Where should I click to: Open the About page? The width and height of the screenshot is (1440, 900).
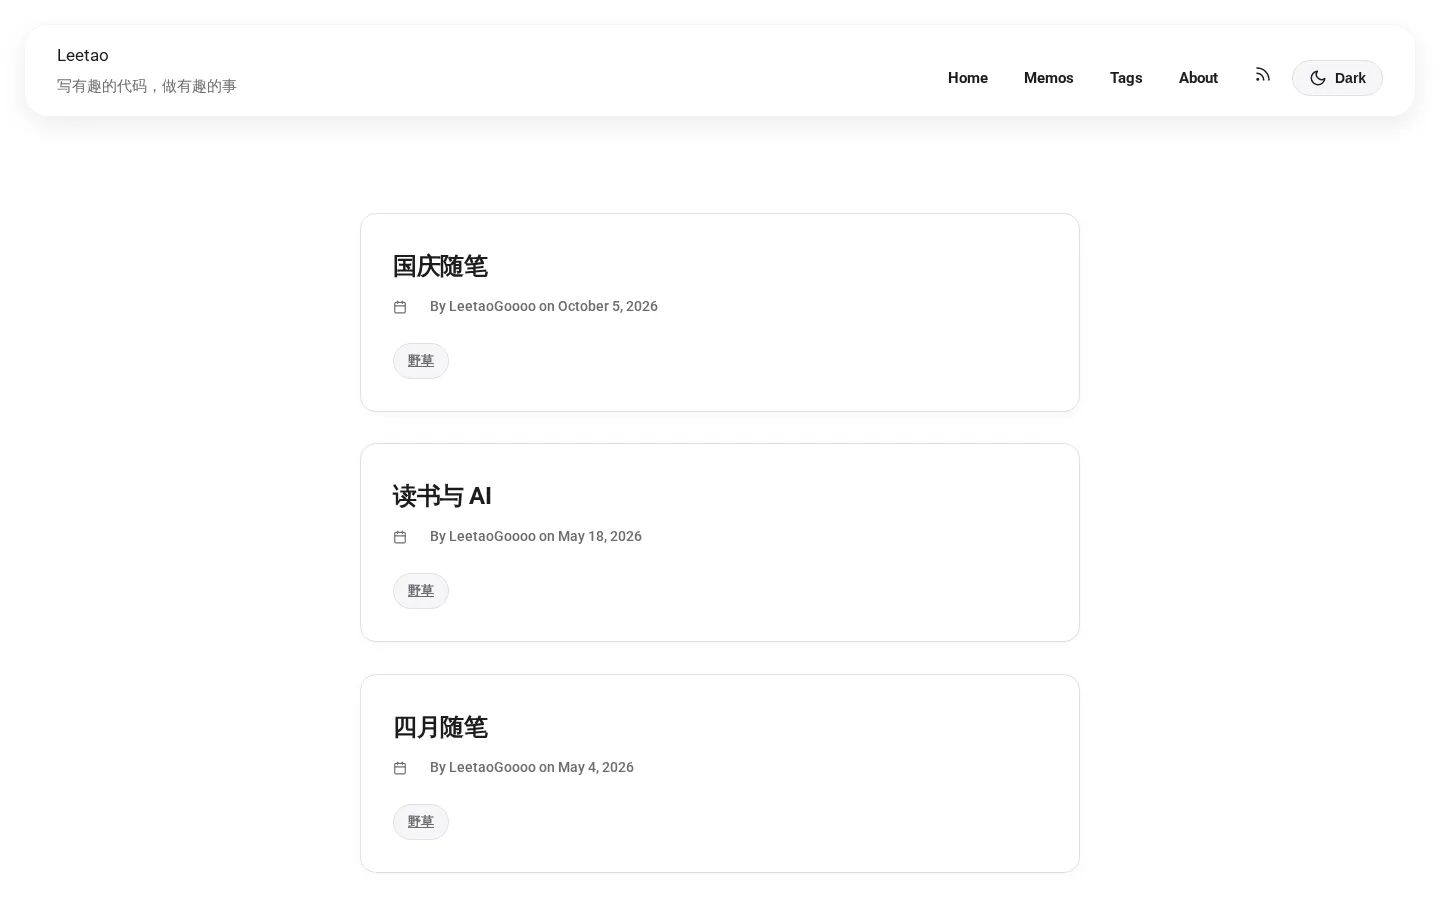(1198, 78)
